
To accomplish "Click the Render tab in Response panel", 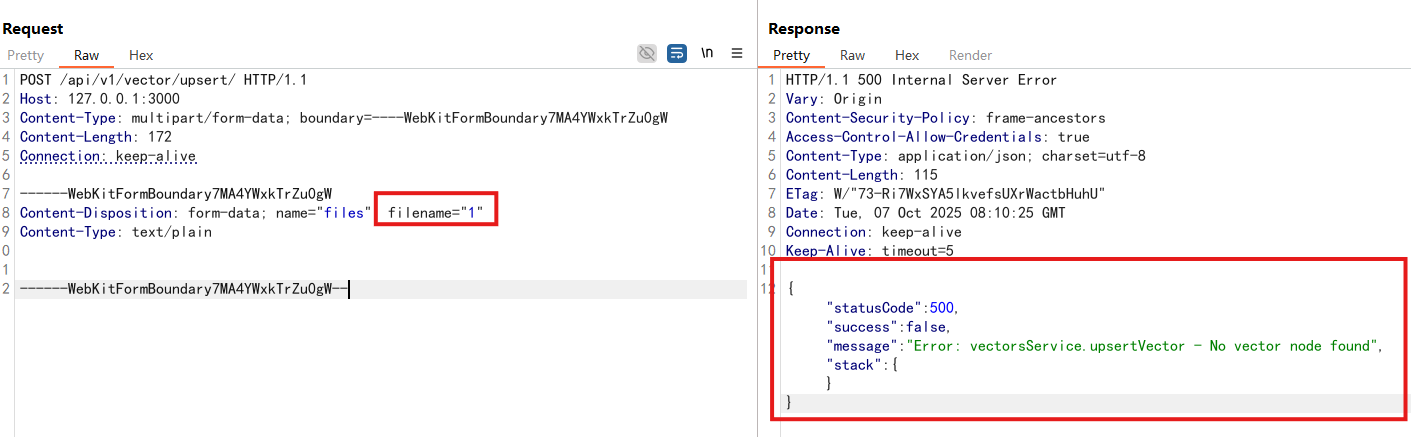I will 970,55.
